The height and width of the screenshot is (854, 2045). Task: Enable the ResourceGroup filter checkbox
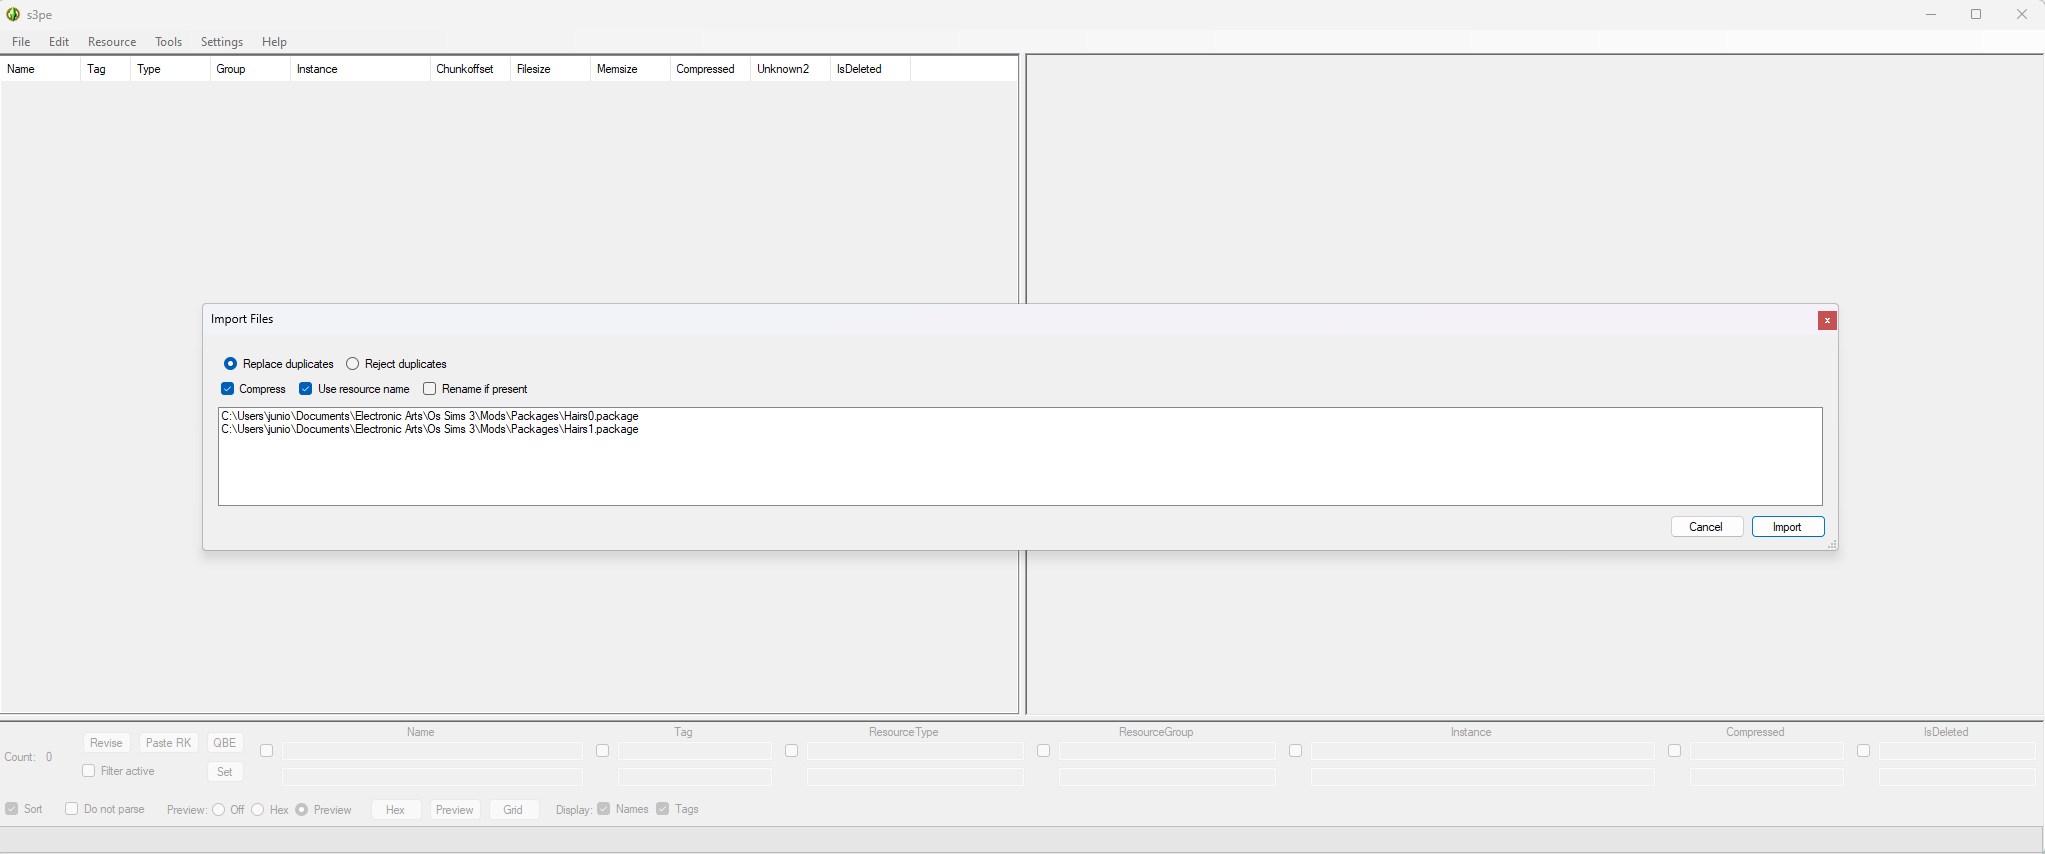tap(1044, 751)
